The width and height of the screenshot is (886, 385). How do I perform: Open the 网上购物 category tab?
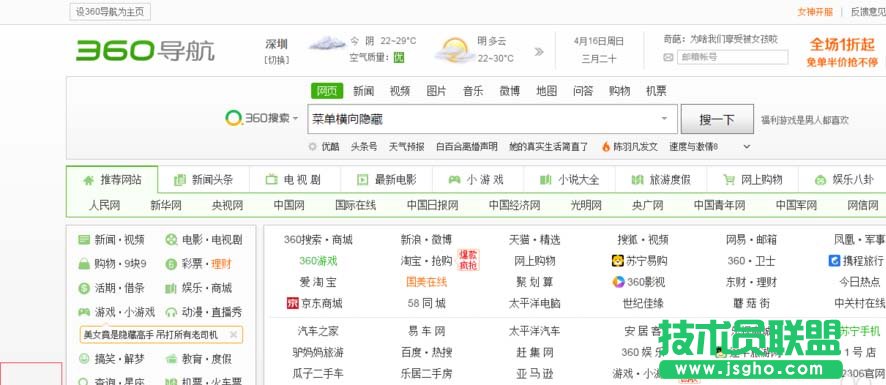tap(752, 180)
